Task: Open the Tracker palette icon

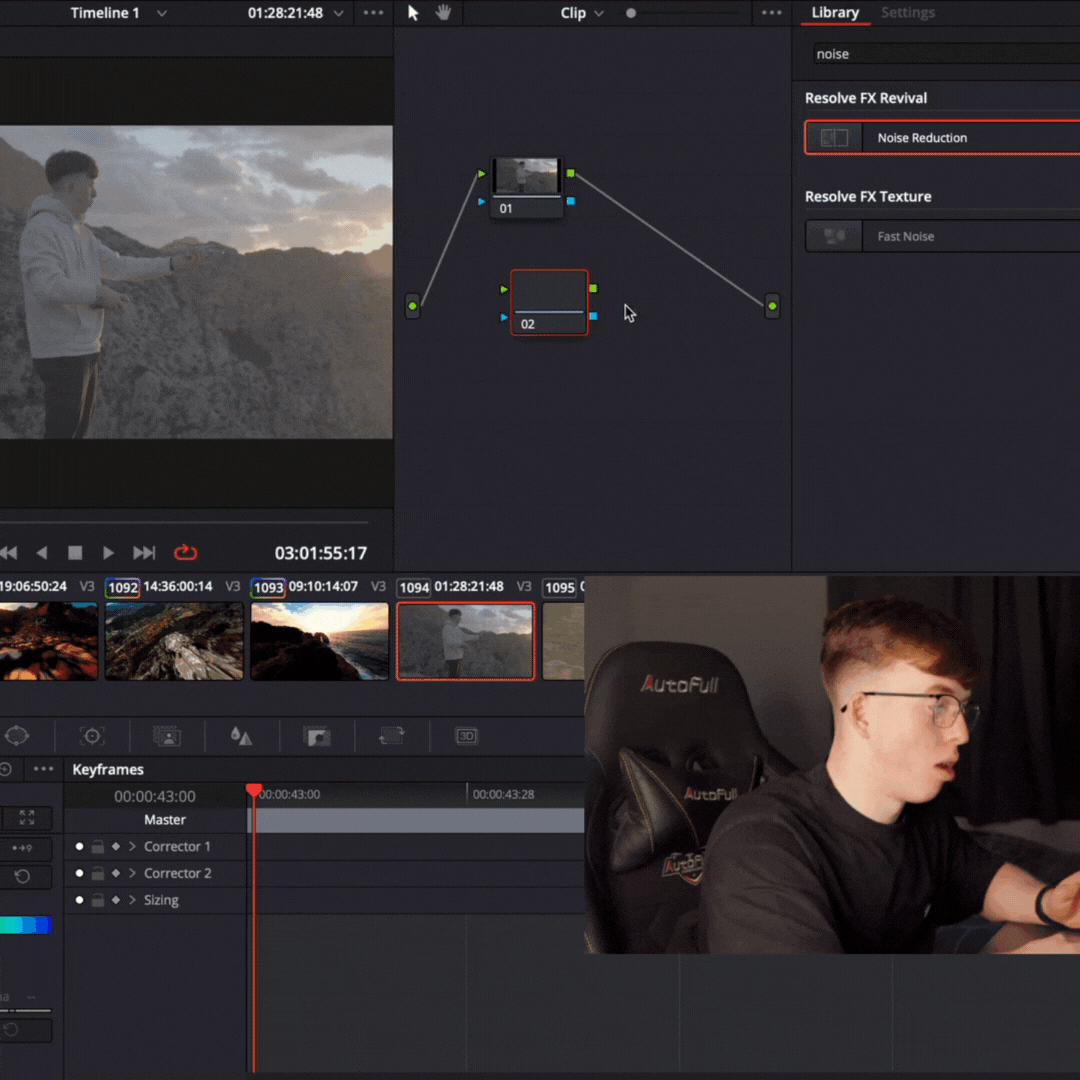Action: 92,736
